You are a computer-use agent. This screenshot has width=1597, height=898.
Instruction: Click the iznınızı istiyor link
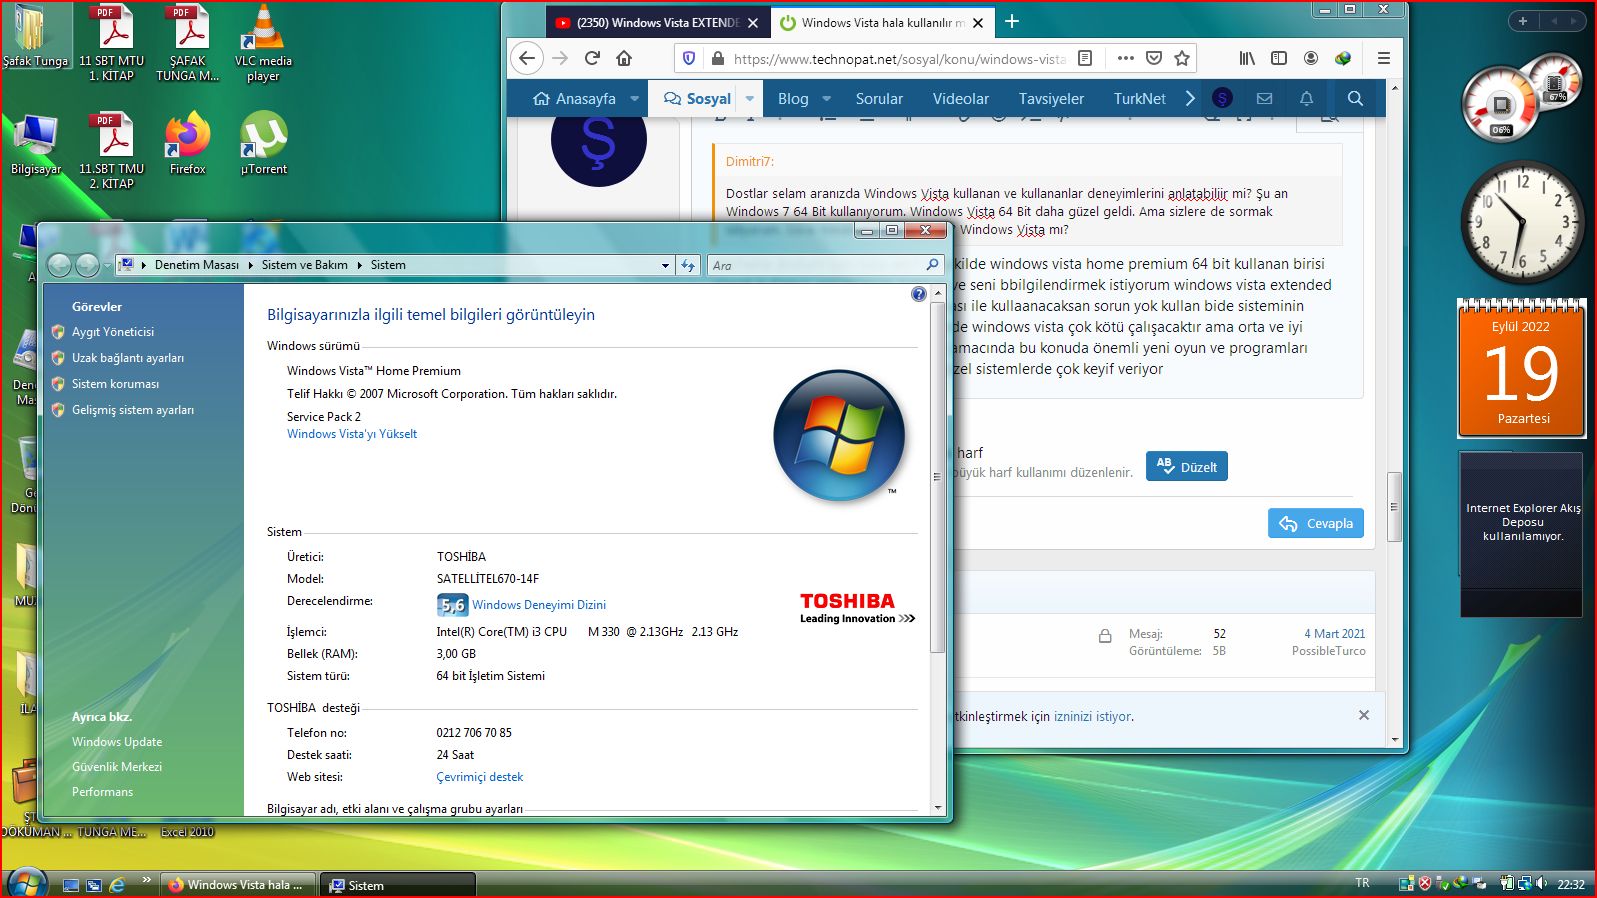pyautogui.click(x=1092, y=716)
